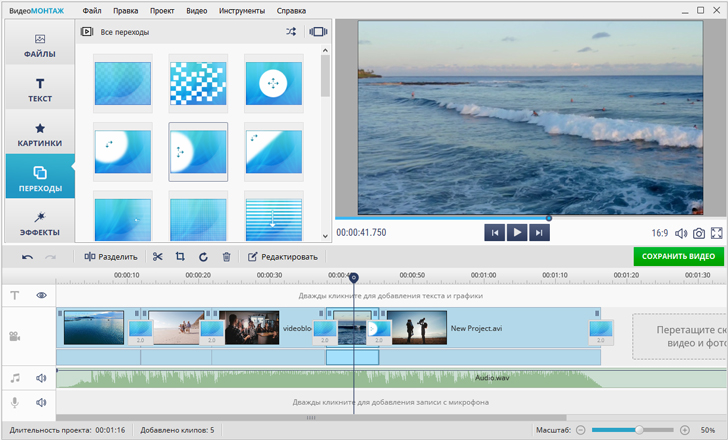Click the Сохранить видео button
The image size is (728, 440).
[x=677, y=257]
